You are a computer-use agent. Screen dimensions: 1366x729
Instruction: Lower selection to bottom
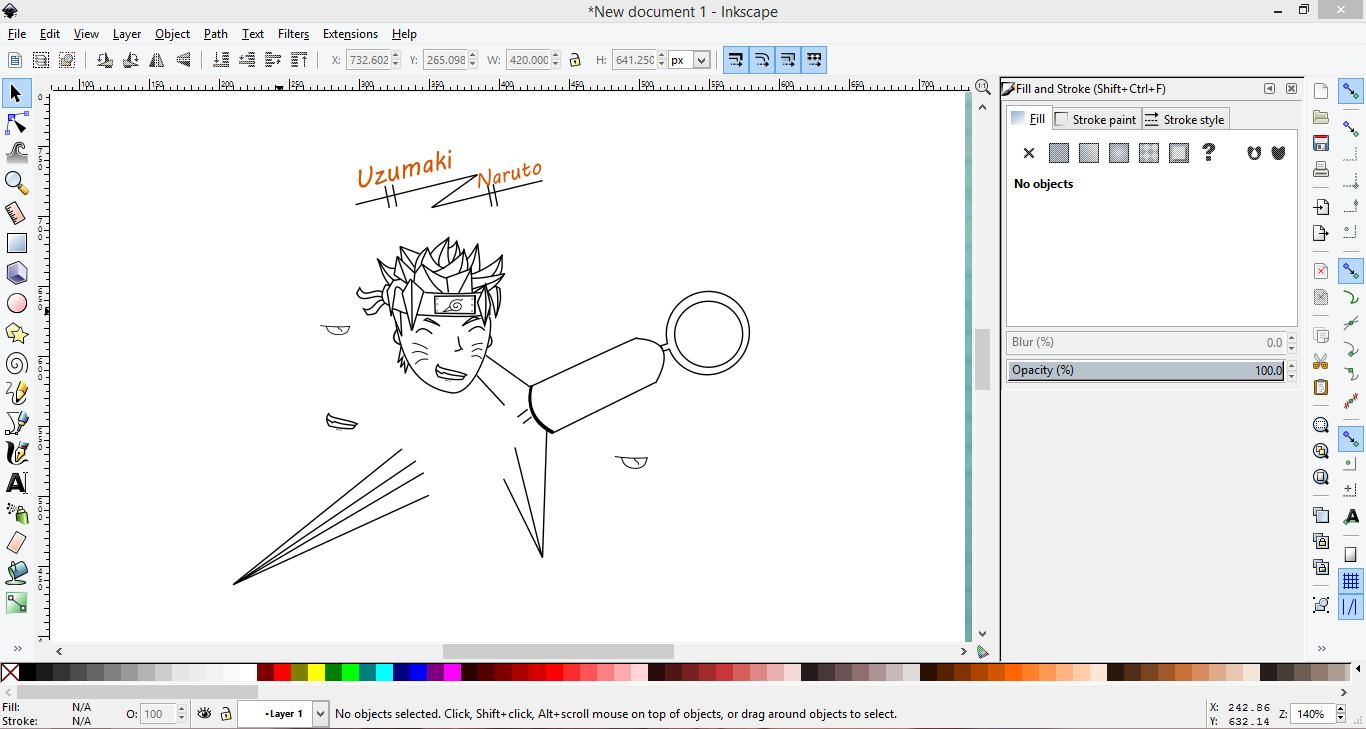click(221, 60)
